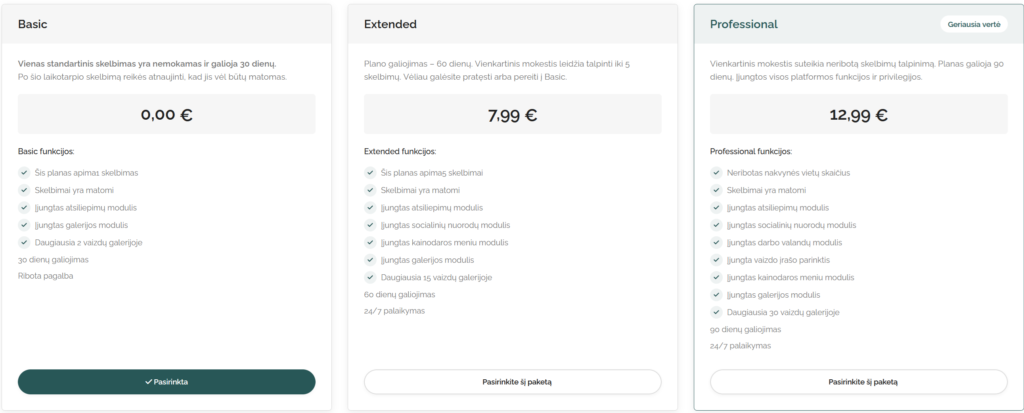Click the check icon beside "Įjungtas kainodaros meniu modulis" in Extended

point(370,242)
